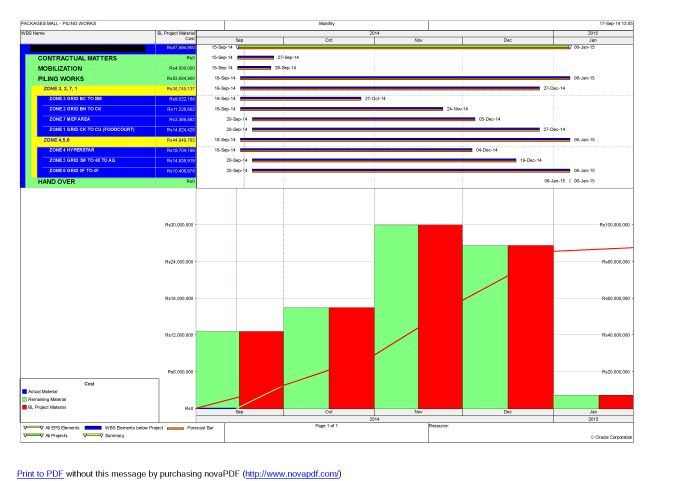Click the All EPS Elements legend bar icon
The height and width of the screenshot is (481, 680).
point(33,428)
